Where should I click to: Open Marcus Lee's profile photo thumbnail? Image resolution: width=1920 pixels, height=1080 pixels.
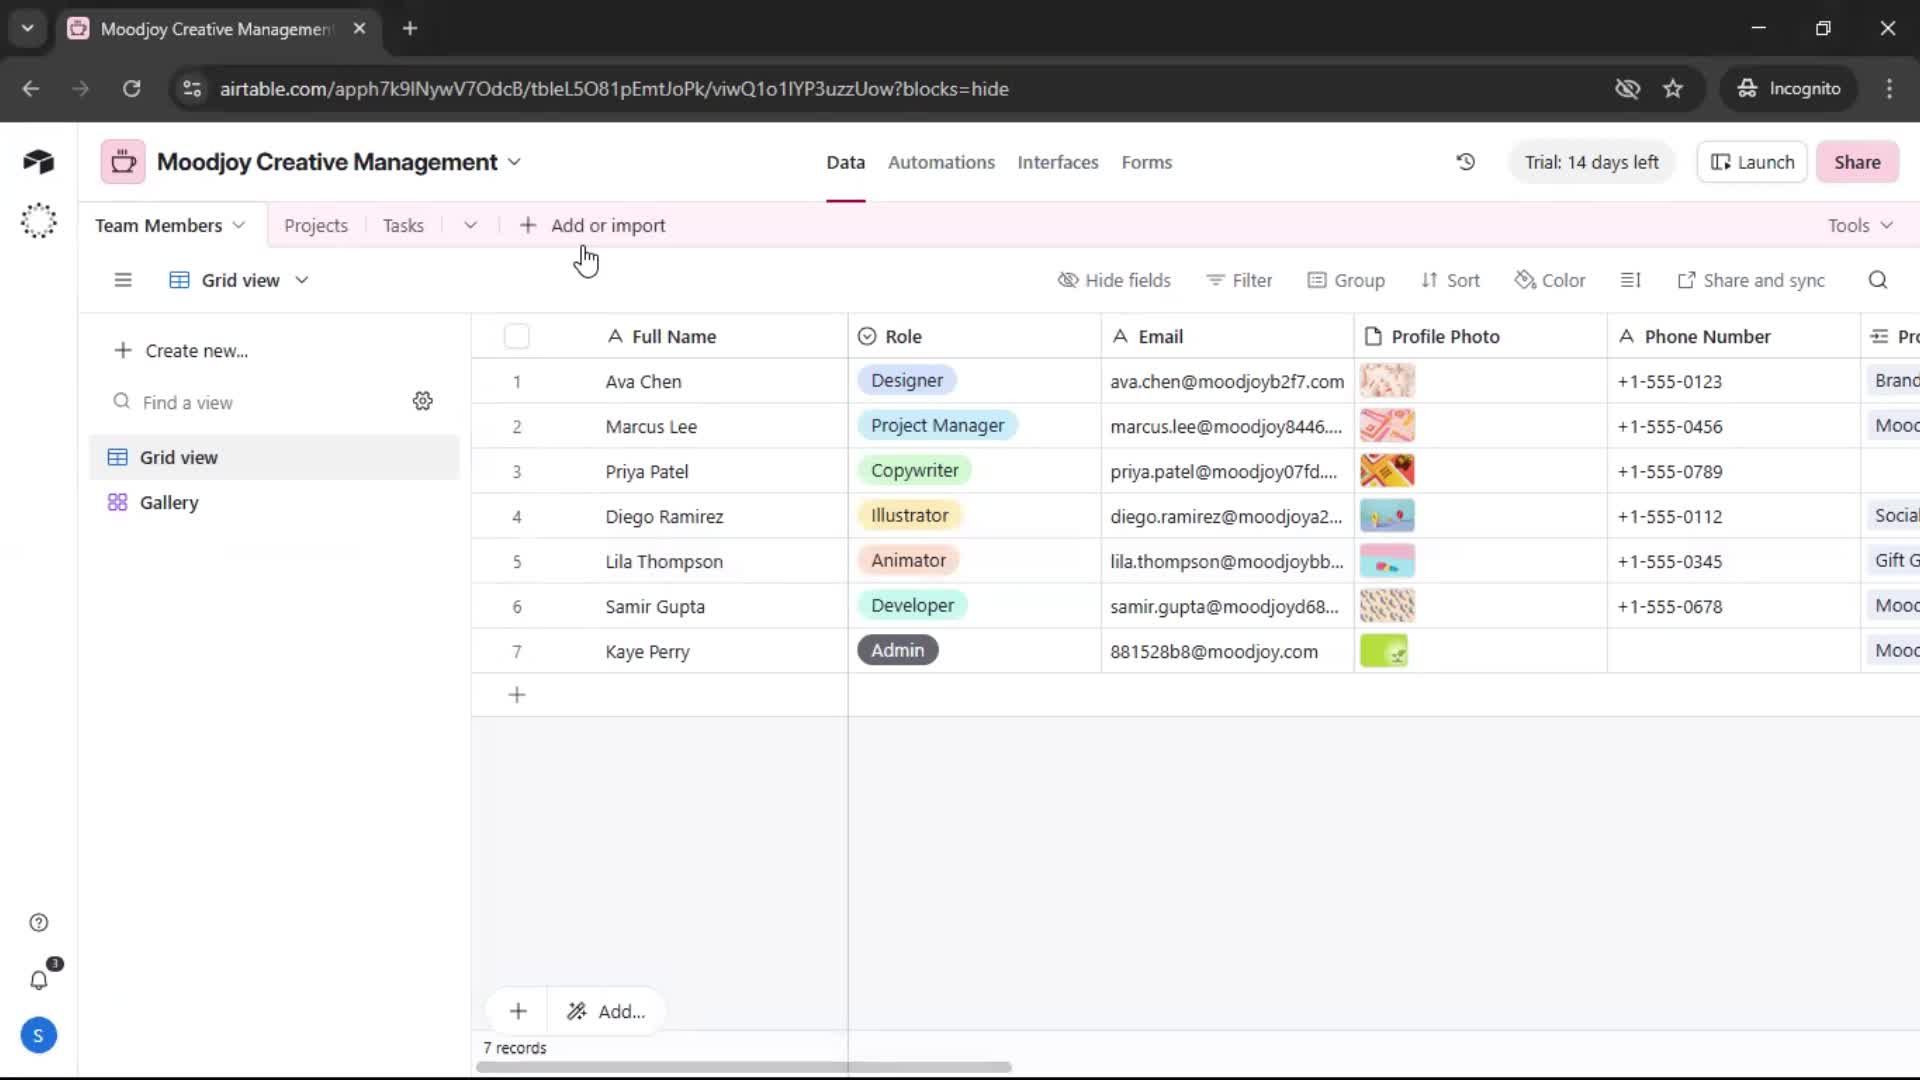1387,426
